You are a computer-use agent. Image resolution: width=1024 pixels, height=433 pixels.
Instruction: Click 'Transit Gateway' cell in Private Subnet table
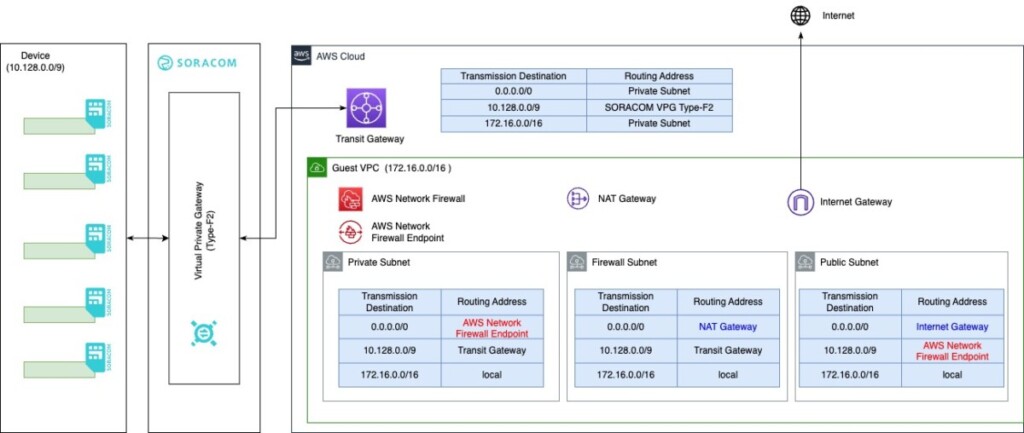(491, 351)
